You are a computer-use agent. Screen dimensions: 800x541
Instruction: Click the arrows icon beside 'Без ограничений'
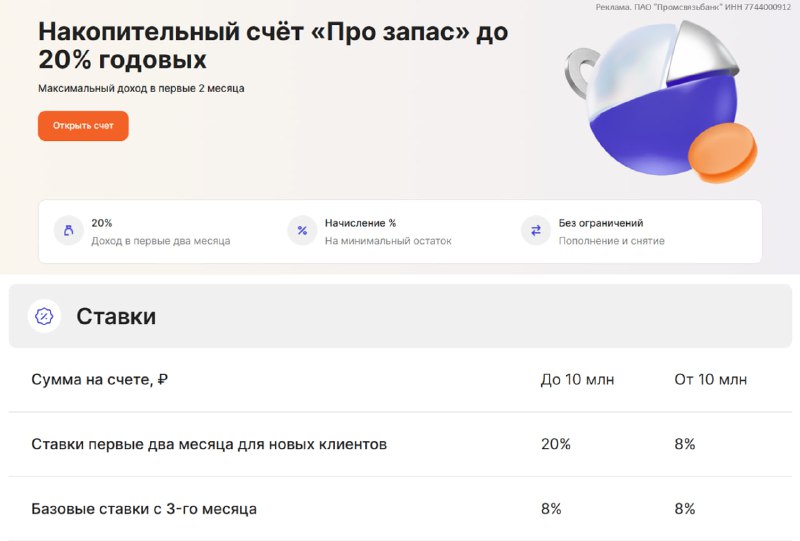pyautogui.click(x=536, y=231)
